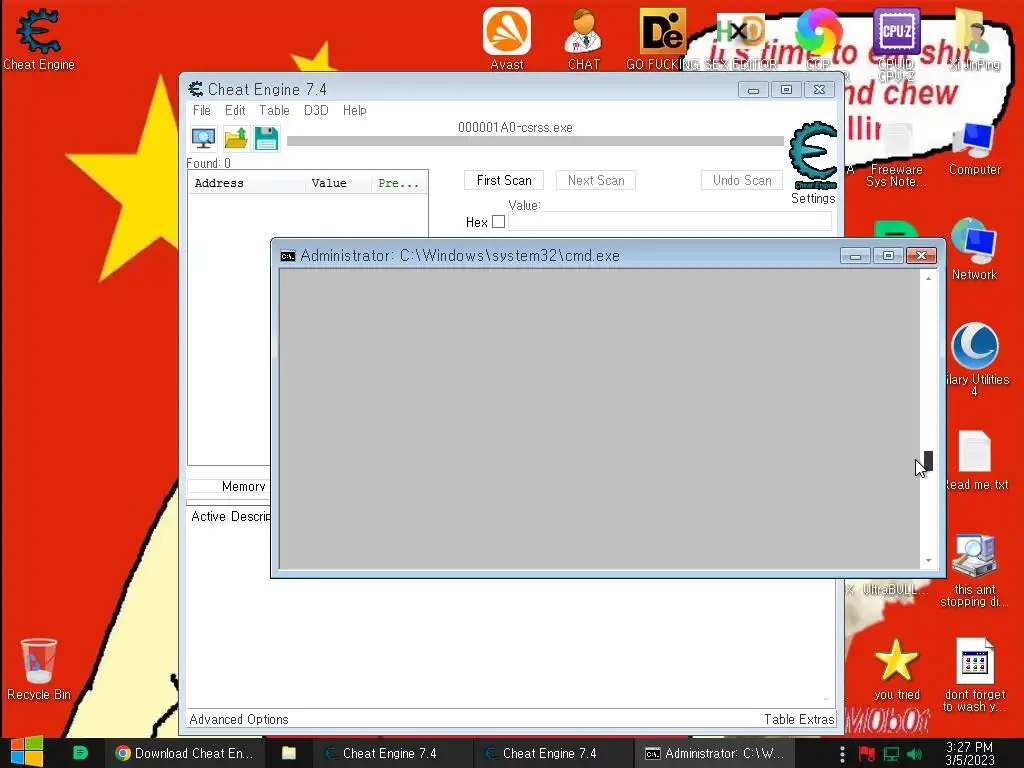Viewport: 1024px width, 768px height.
Task: Click the Active Description column header
Action: 231,516
